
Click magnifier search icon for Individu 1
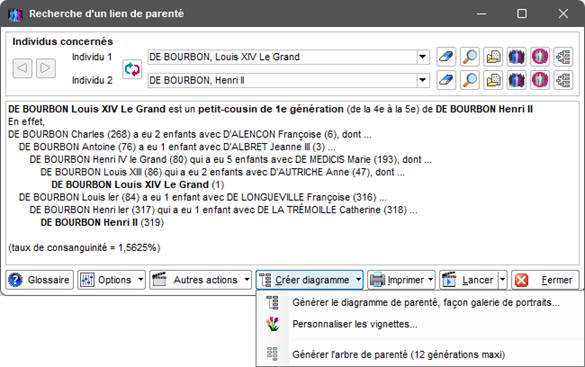tap(470, 57)
